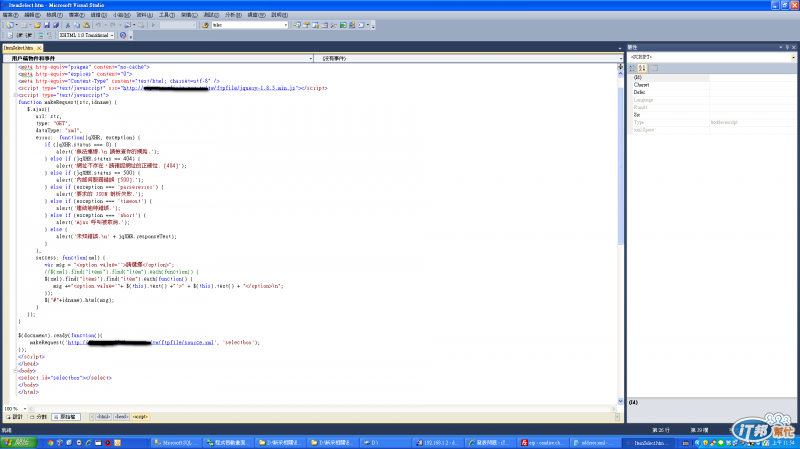Switch to Split view
The height and width of the screenshot is (449, 800).
coord(38,417)
